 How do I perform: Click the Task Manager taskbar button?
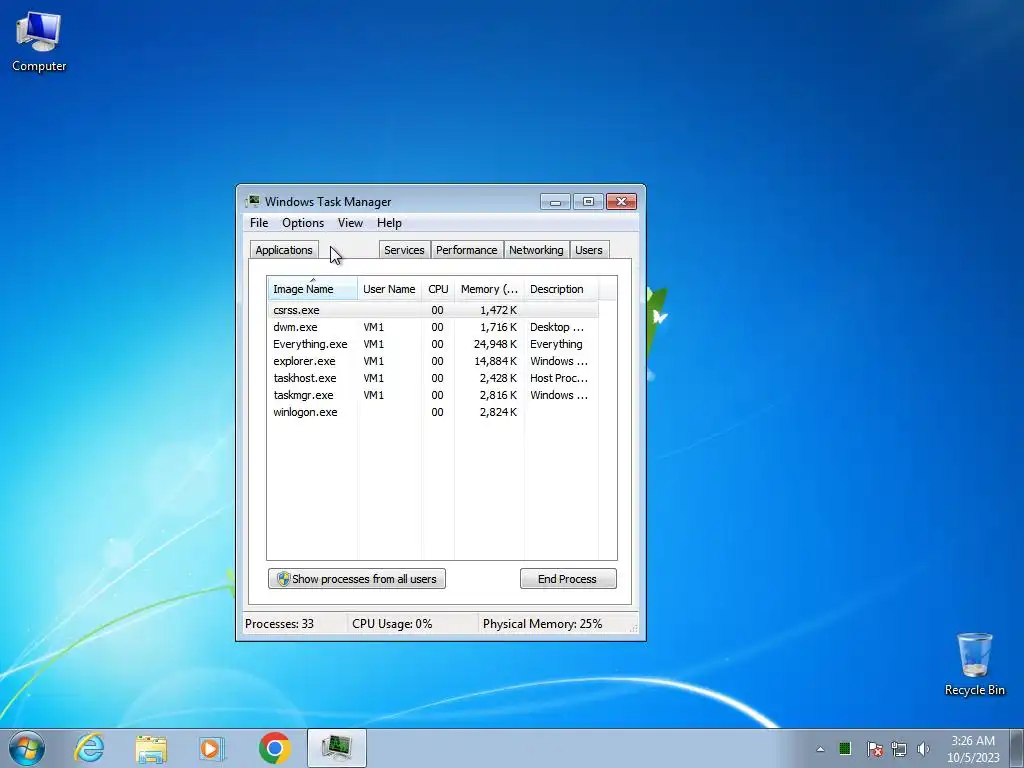tap(336, 748)
